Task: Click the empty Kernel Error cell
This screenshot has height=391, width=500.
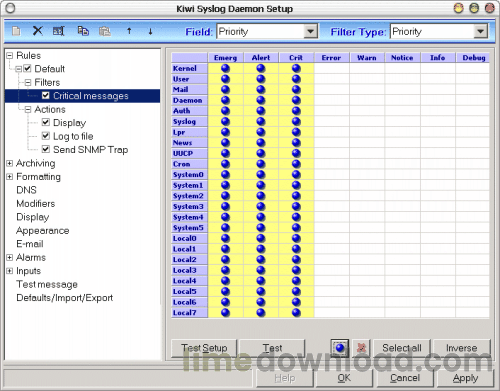Action: point(332,68)
